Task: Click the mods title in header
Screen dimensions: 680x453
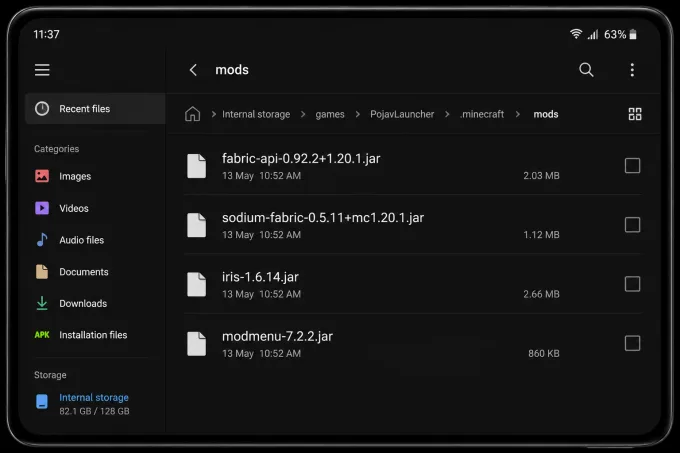Action: 232,70
